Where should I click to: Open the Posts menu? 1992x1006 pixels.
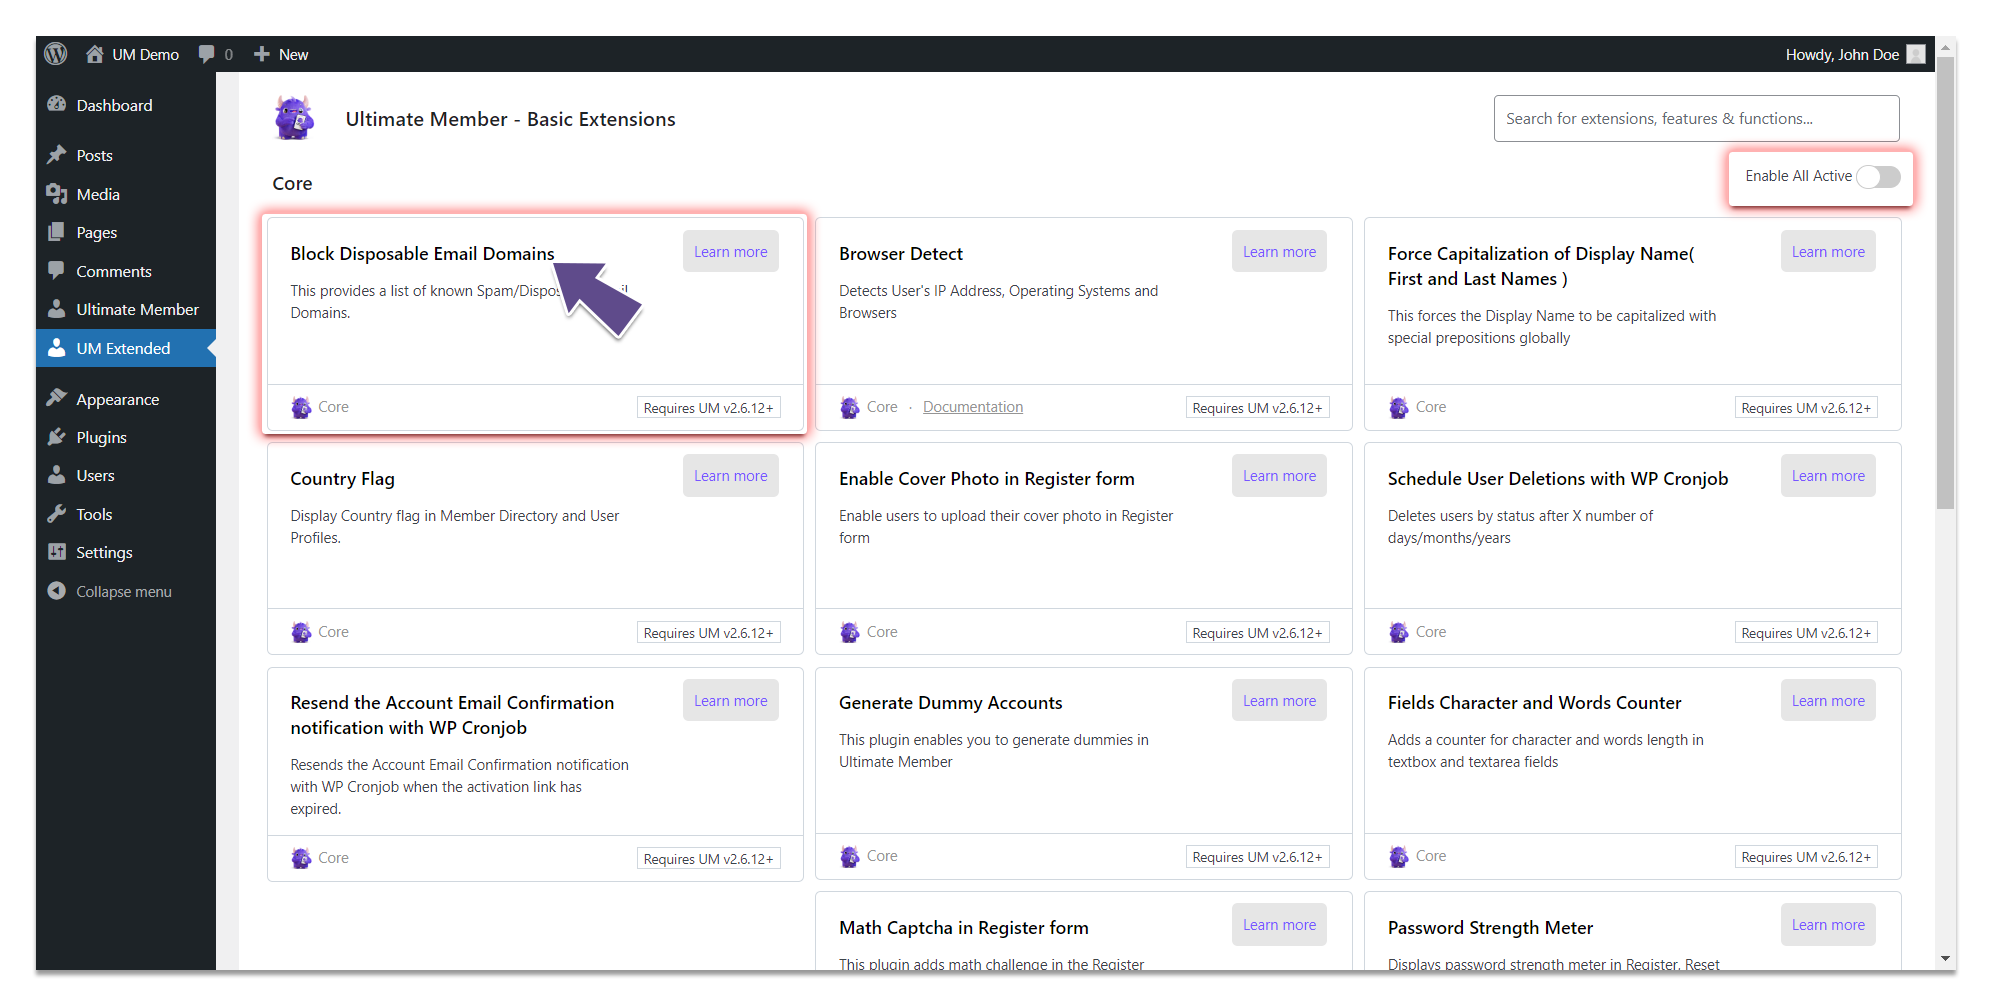tap(126, 155)
